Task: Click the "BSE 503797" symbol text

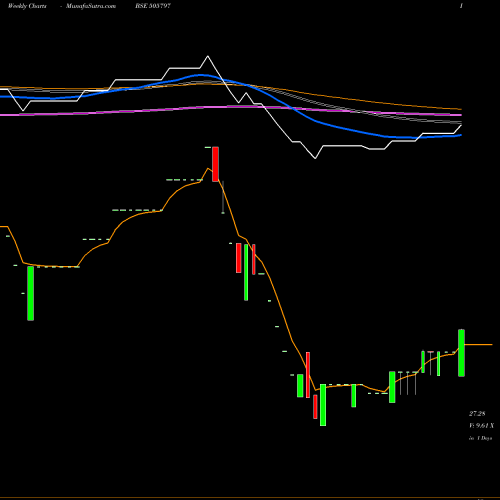Action: 153,6
